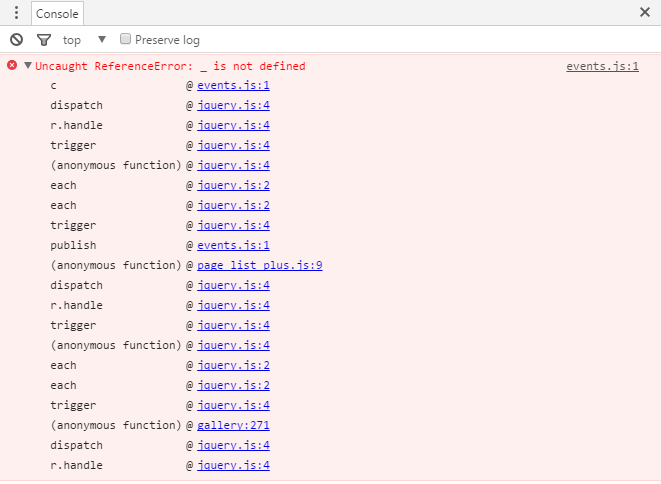
Task: Enable the Preserve log checkbox
Action: [x=125, y=39]
